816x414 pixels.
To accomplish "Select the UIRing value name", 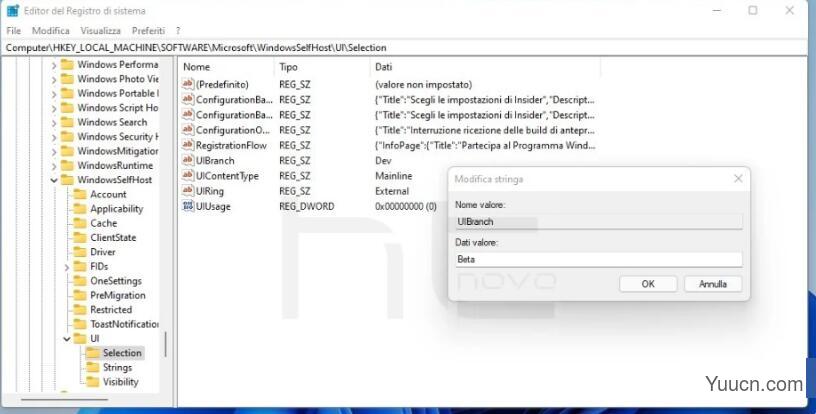I will point(210,191).
